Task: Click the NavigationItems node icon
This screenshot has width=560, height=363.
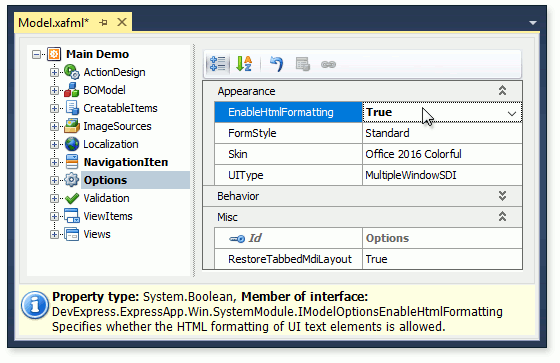Action: [72, 162]
